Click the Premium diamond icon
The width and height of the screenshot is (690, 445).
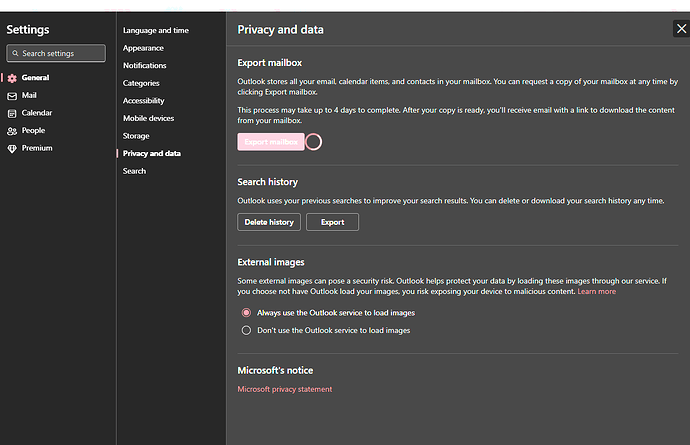coord(12,148)
